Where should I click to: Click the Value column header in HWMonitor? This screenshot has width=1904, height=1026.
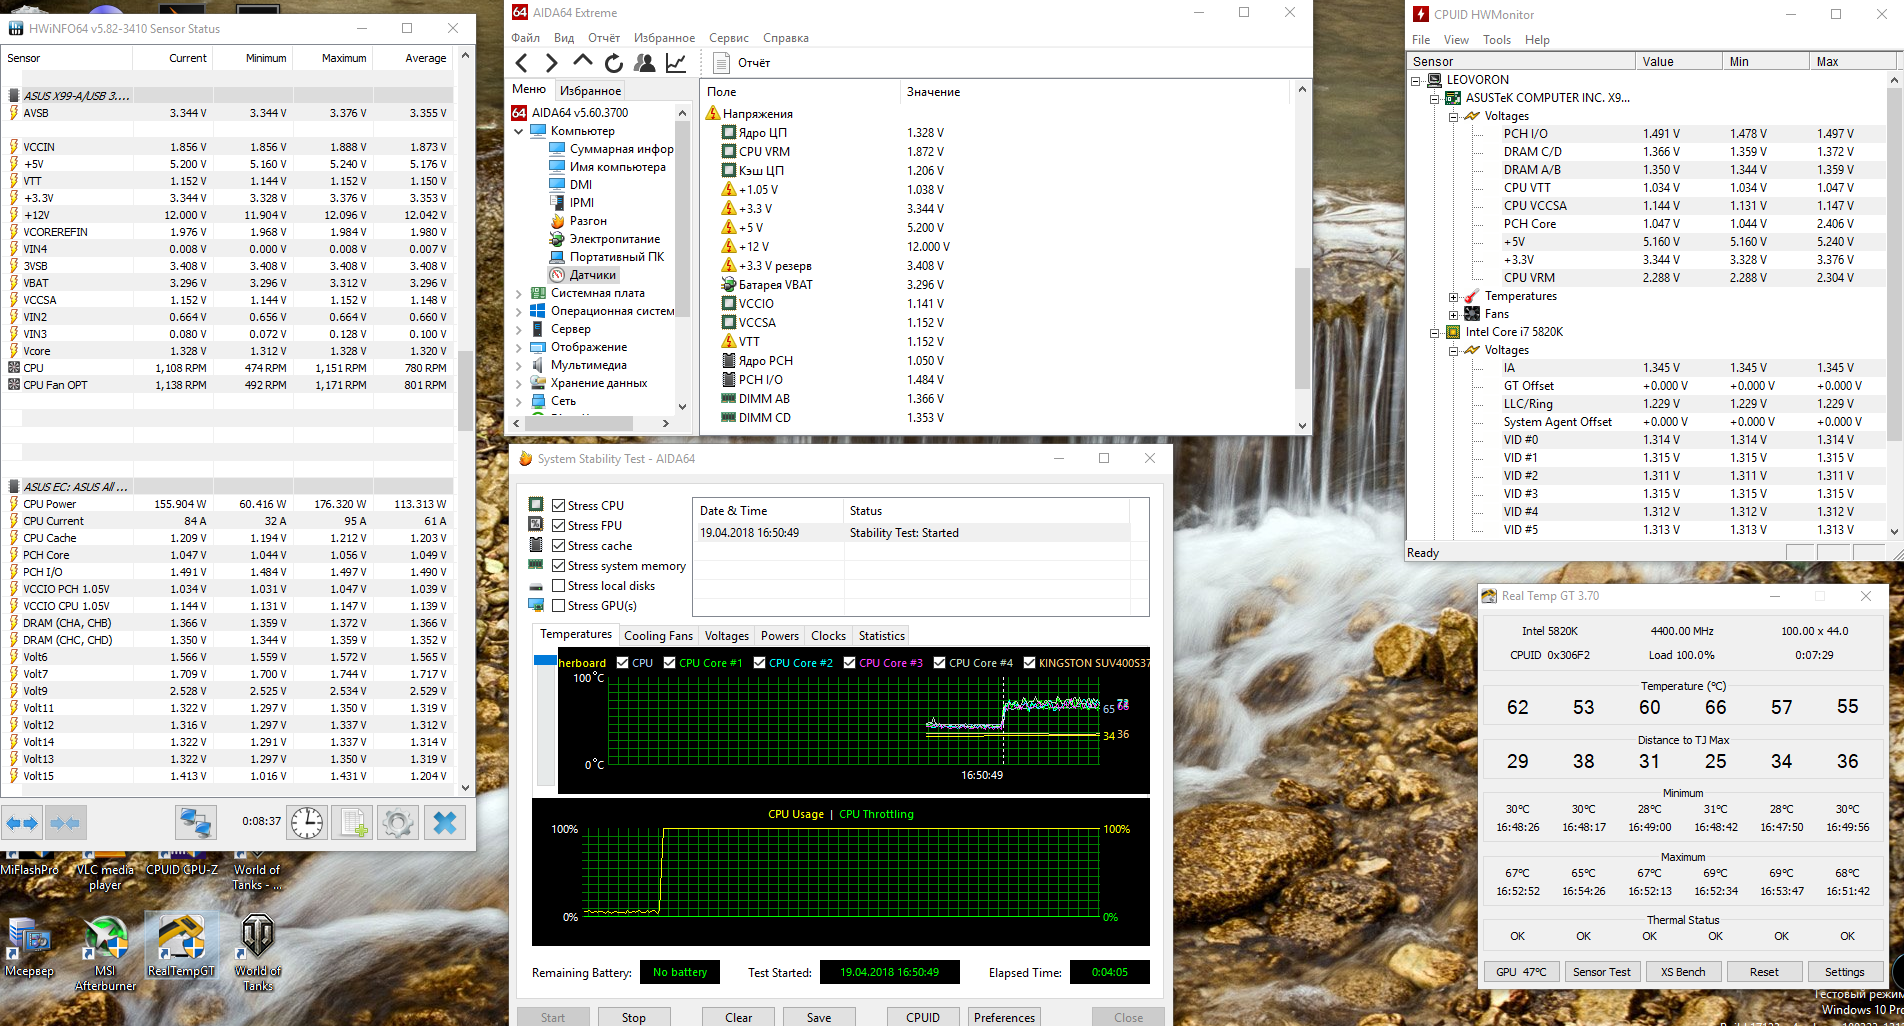point(1679,62)
